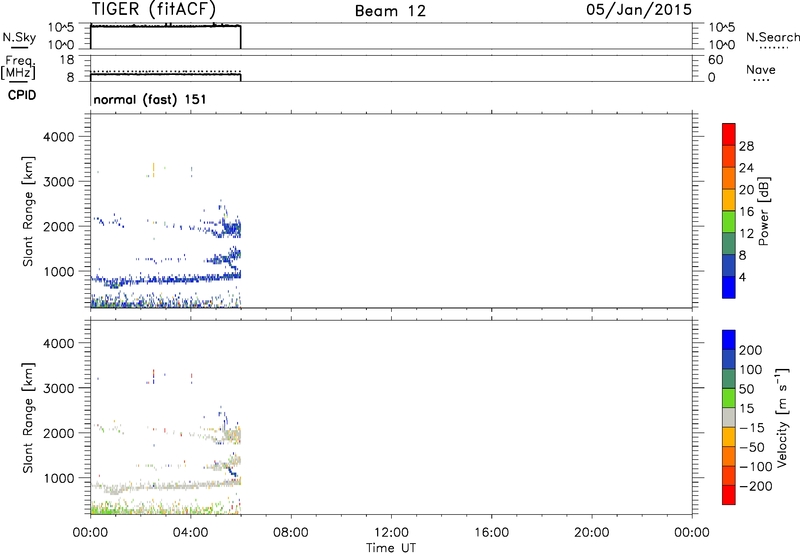800x554 pixels.
Task: Click the 2000 label on velocity panel axis
Action: [x=59, y=433]
